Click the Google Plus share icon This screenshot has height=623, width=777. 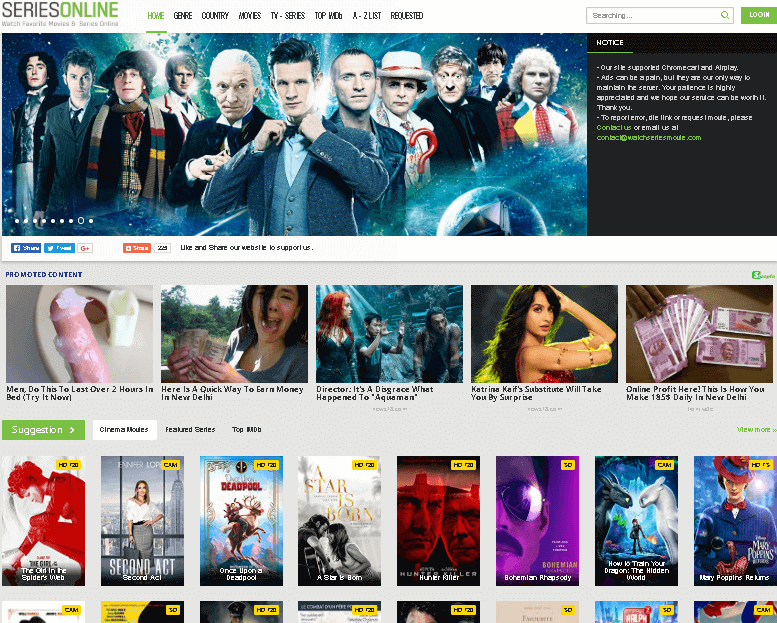[x=85, y=248]
